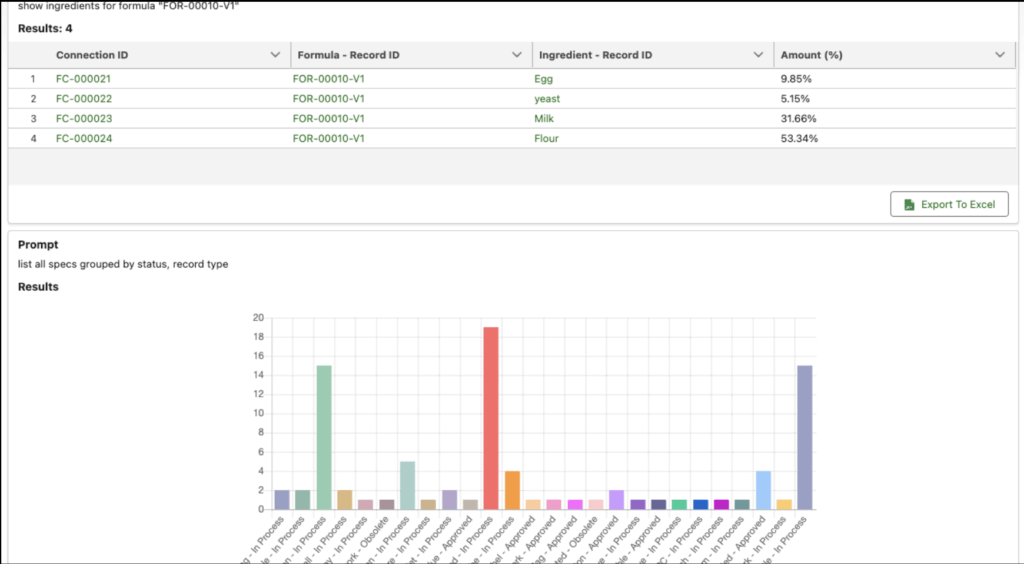Click the Excel file icon in export button
The height and width of the screenshot is (564, 1024).
coord(909,205)
